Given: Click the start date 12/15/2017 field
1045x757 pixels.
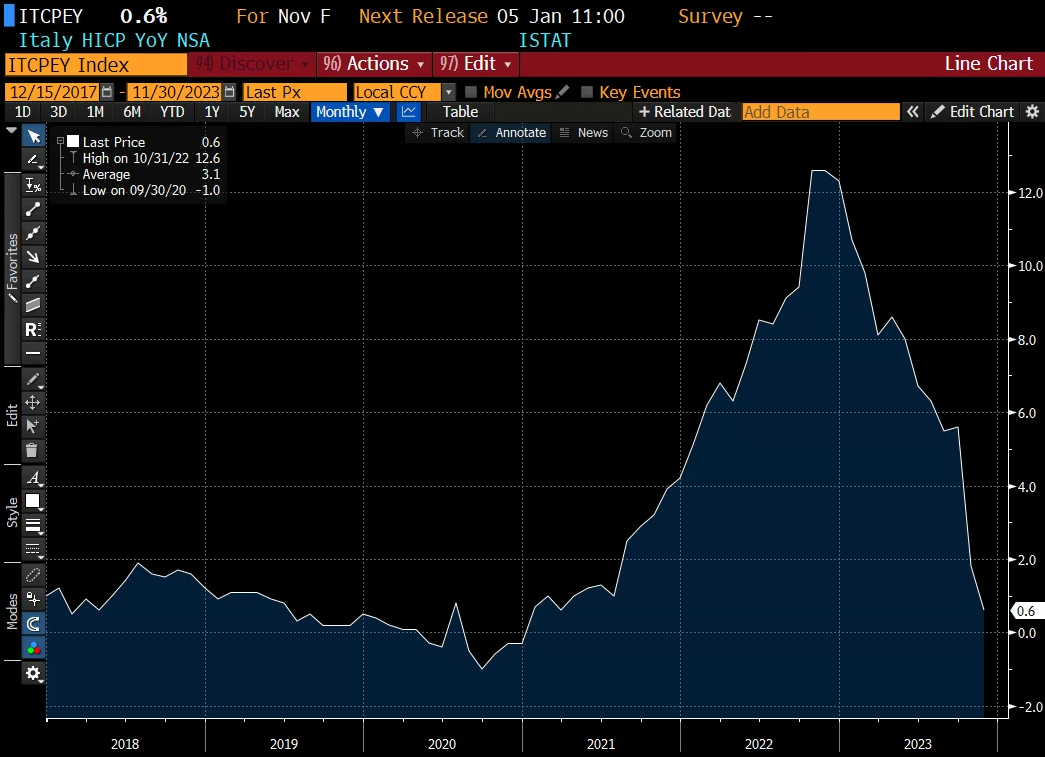Looking at the screenshot, I should (52, 92).
